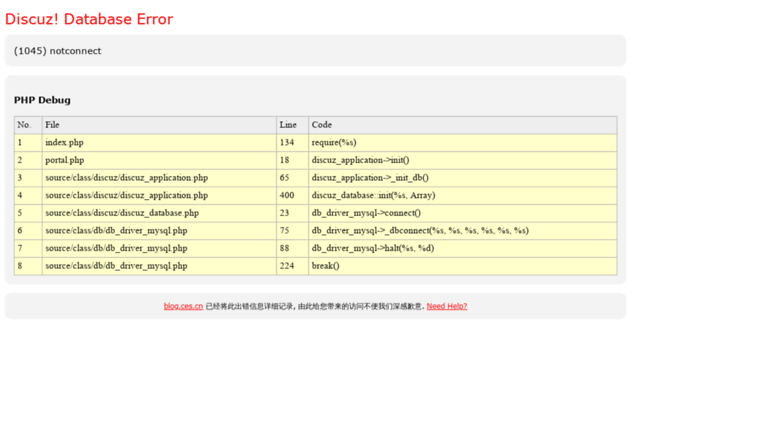Click line number 75
This screenshot has height=423, width=777.
pyautogui.click(x=292, y=231)
